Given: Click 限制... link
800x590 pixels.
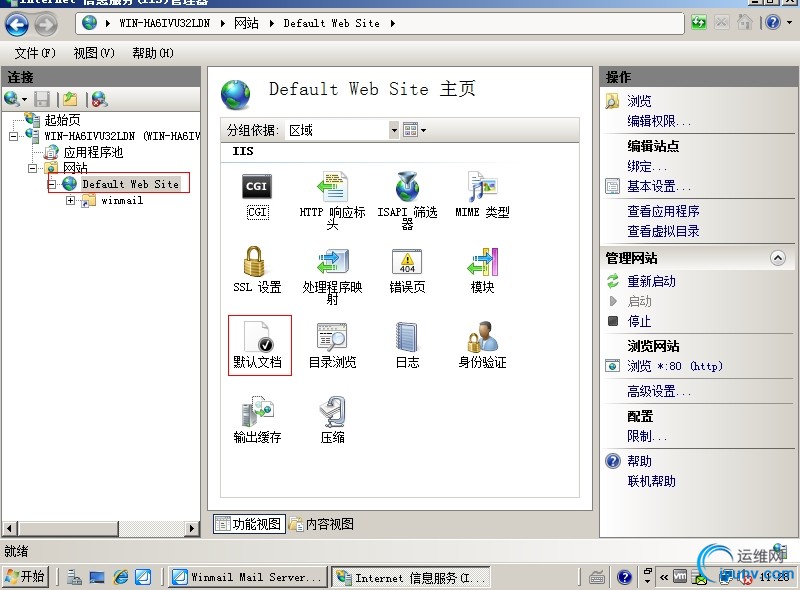Looking at the screenshot, I should tap(646, 436).
